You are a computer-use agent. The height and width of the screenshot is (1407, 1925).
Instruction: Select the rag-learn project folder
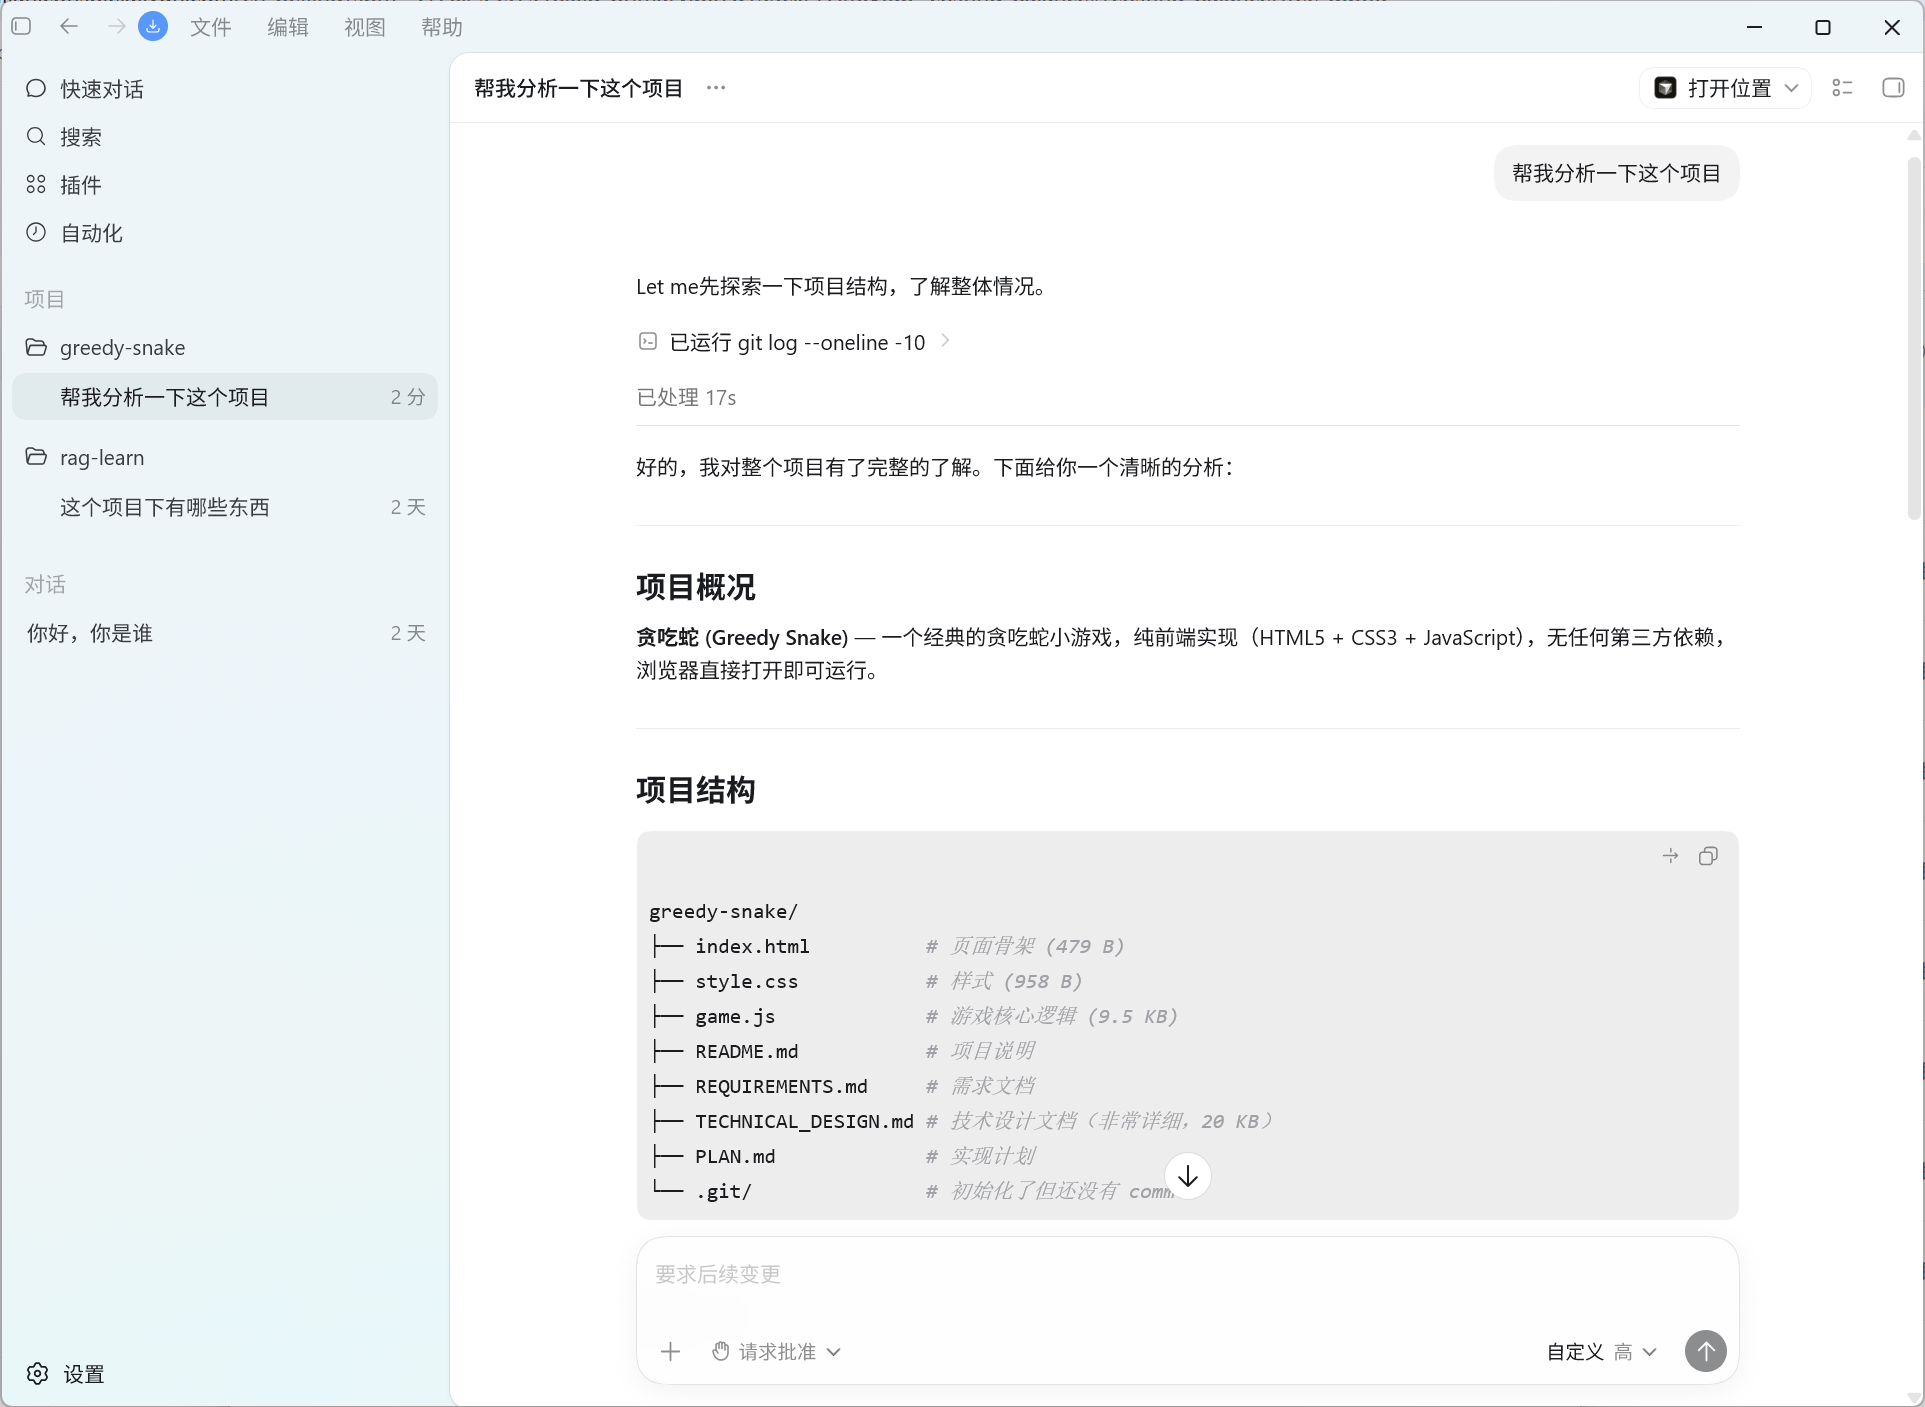pyautogui.click(x=225, y=457)
